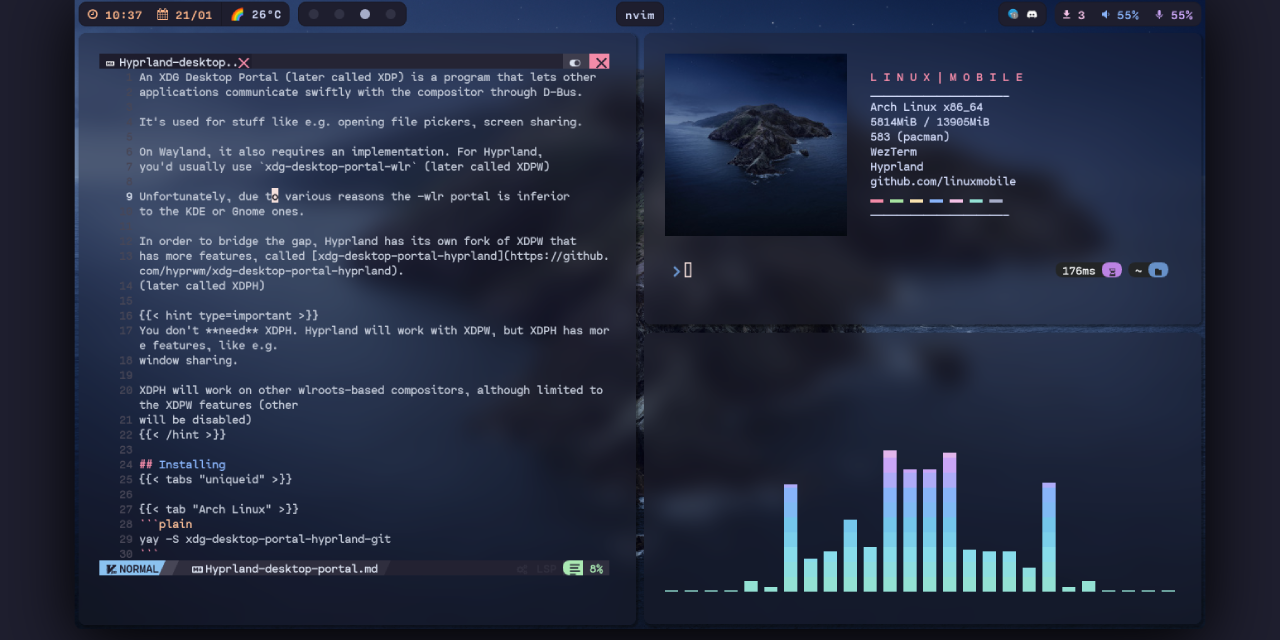Click the nvim window title in bar
1280x640 pixels.
coord(640,15)
